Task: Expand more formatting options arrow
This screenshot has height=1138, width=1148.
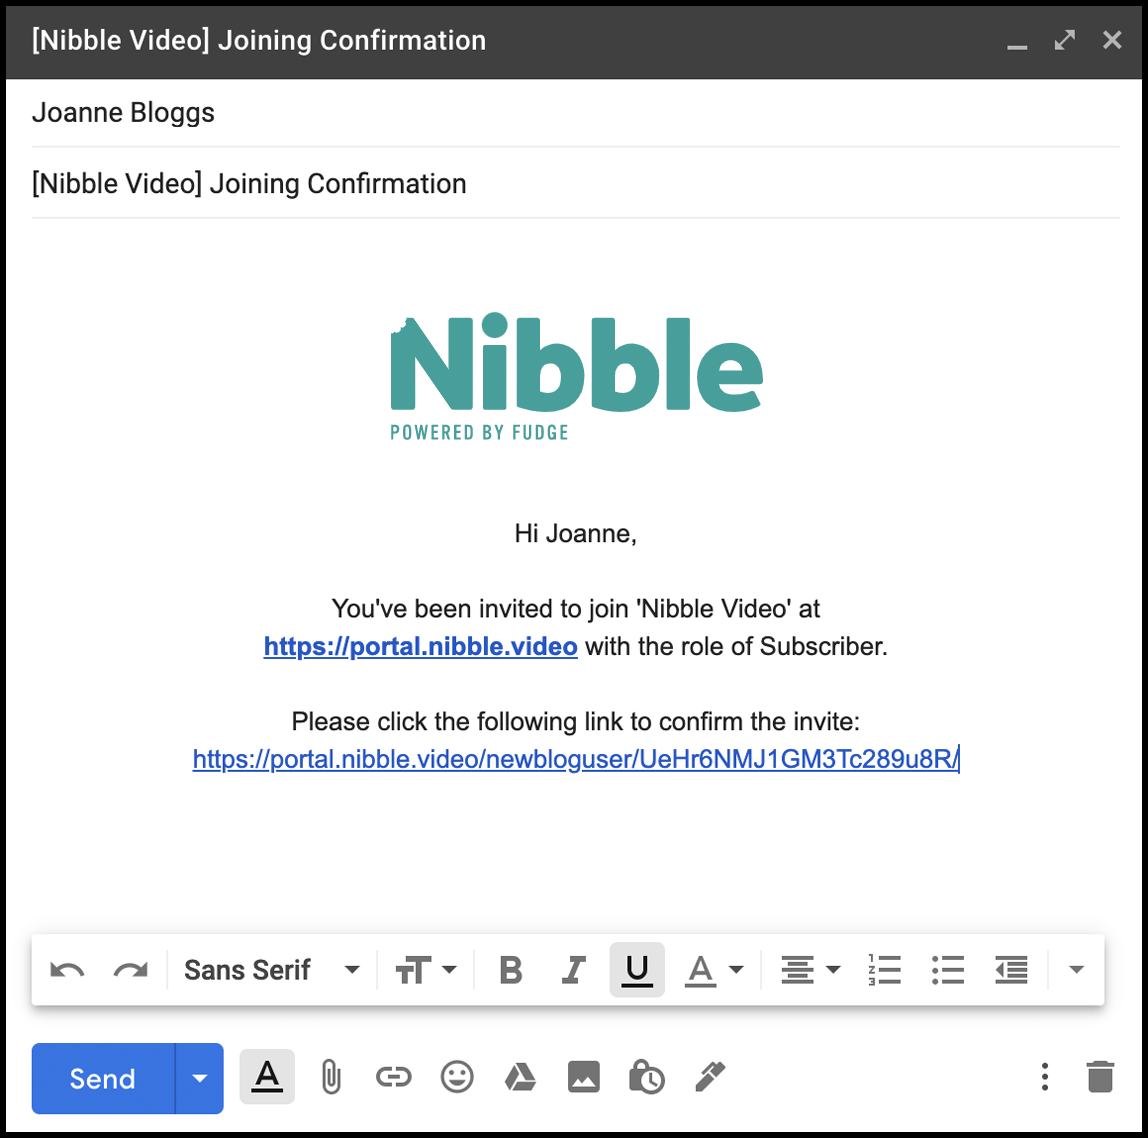Action: click(1076, 970)
